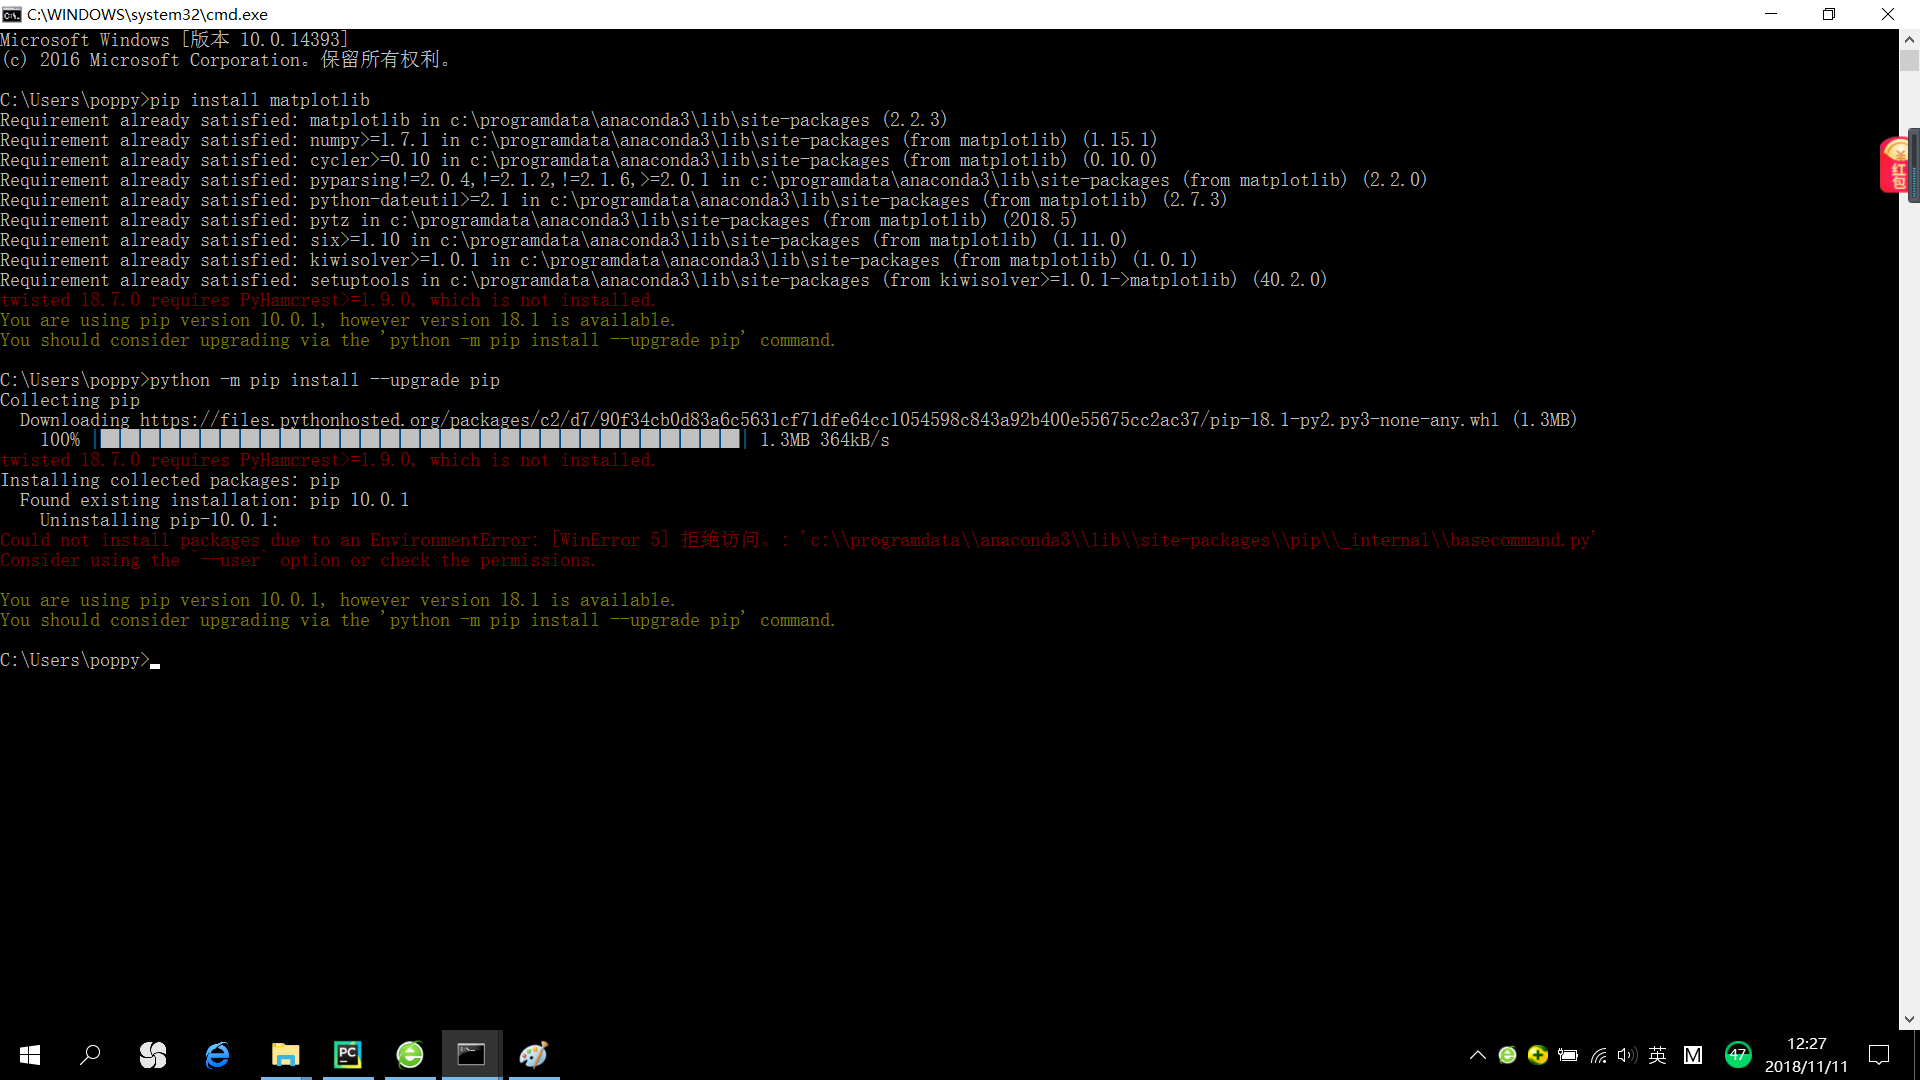This screenshot has width=1920, height=1080.
Task: Click the volume speaker tray icon
Action: (x=1626, y=1055)
